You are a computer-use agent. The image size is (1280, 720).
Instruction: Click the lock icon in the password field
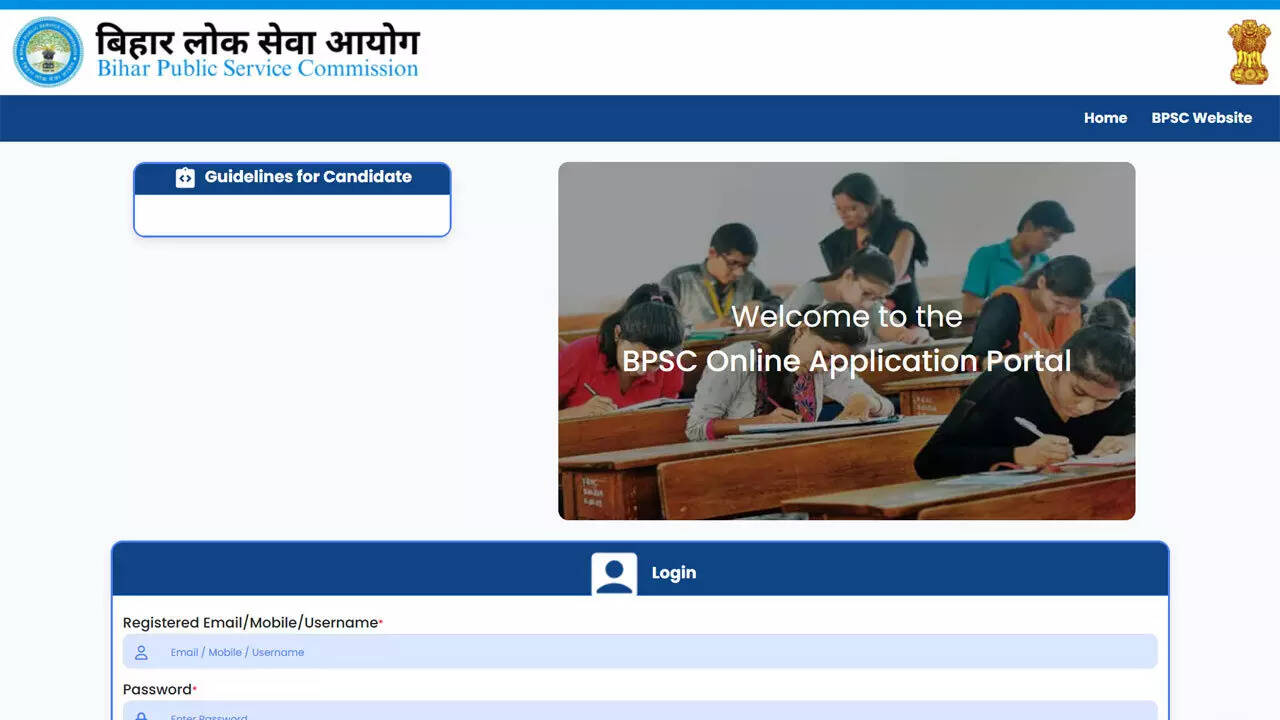tap(141, 715)
